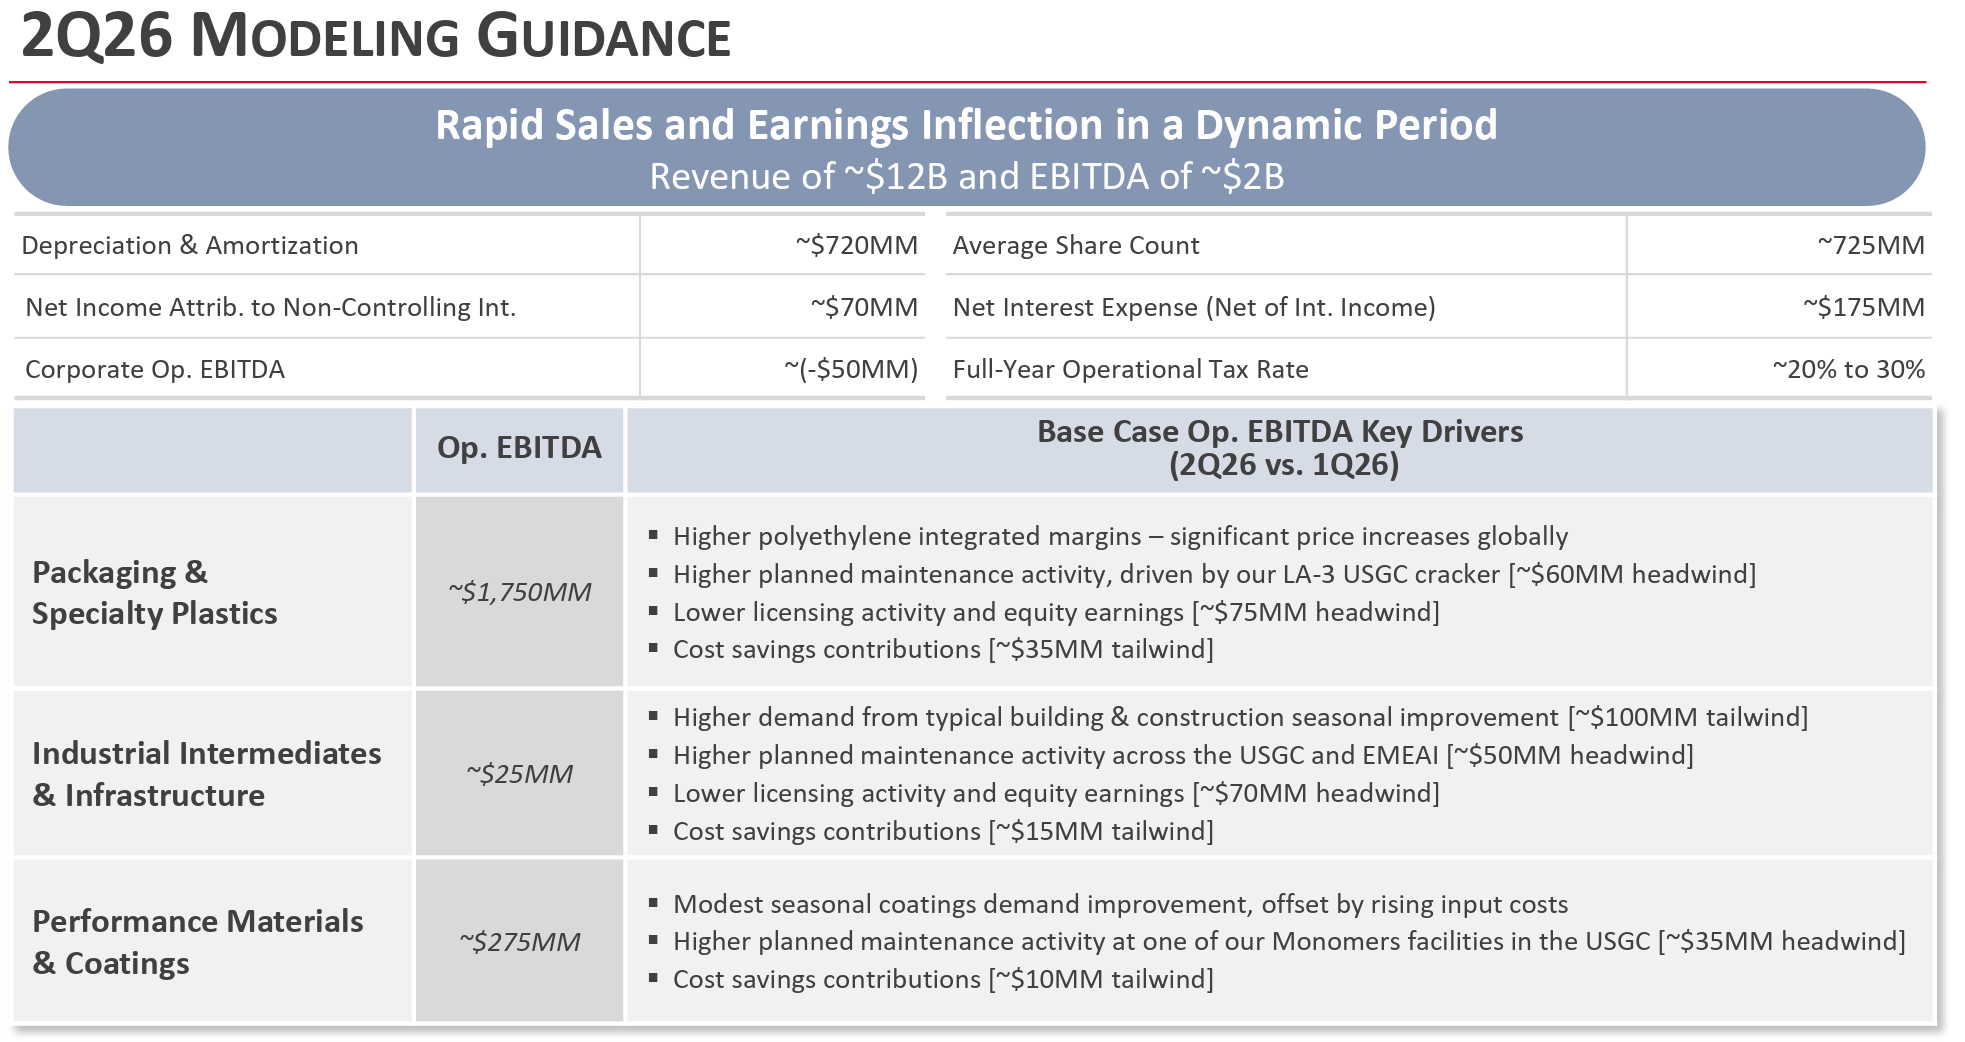
Task: Click the Performance Materials & Coatings segment name
Action: [x=198, y=942]
